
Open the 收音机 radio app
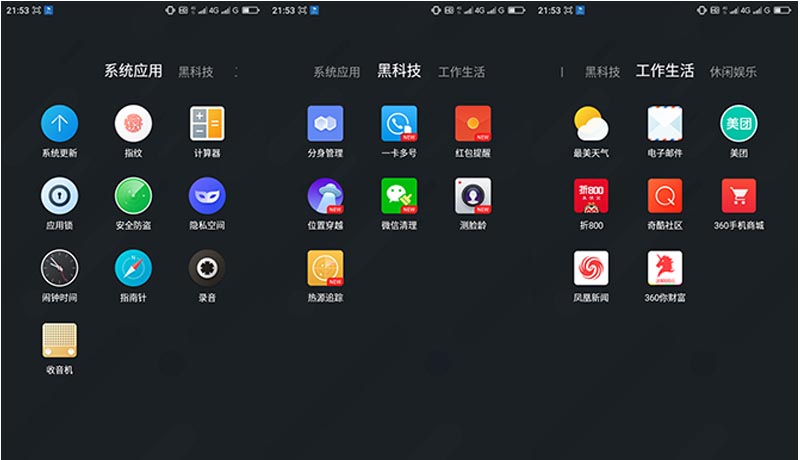pyautogui.click(x=59, y=340)
